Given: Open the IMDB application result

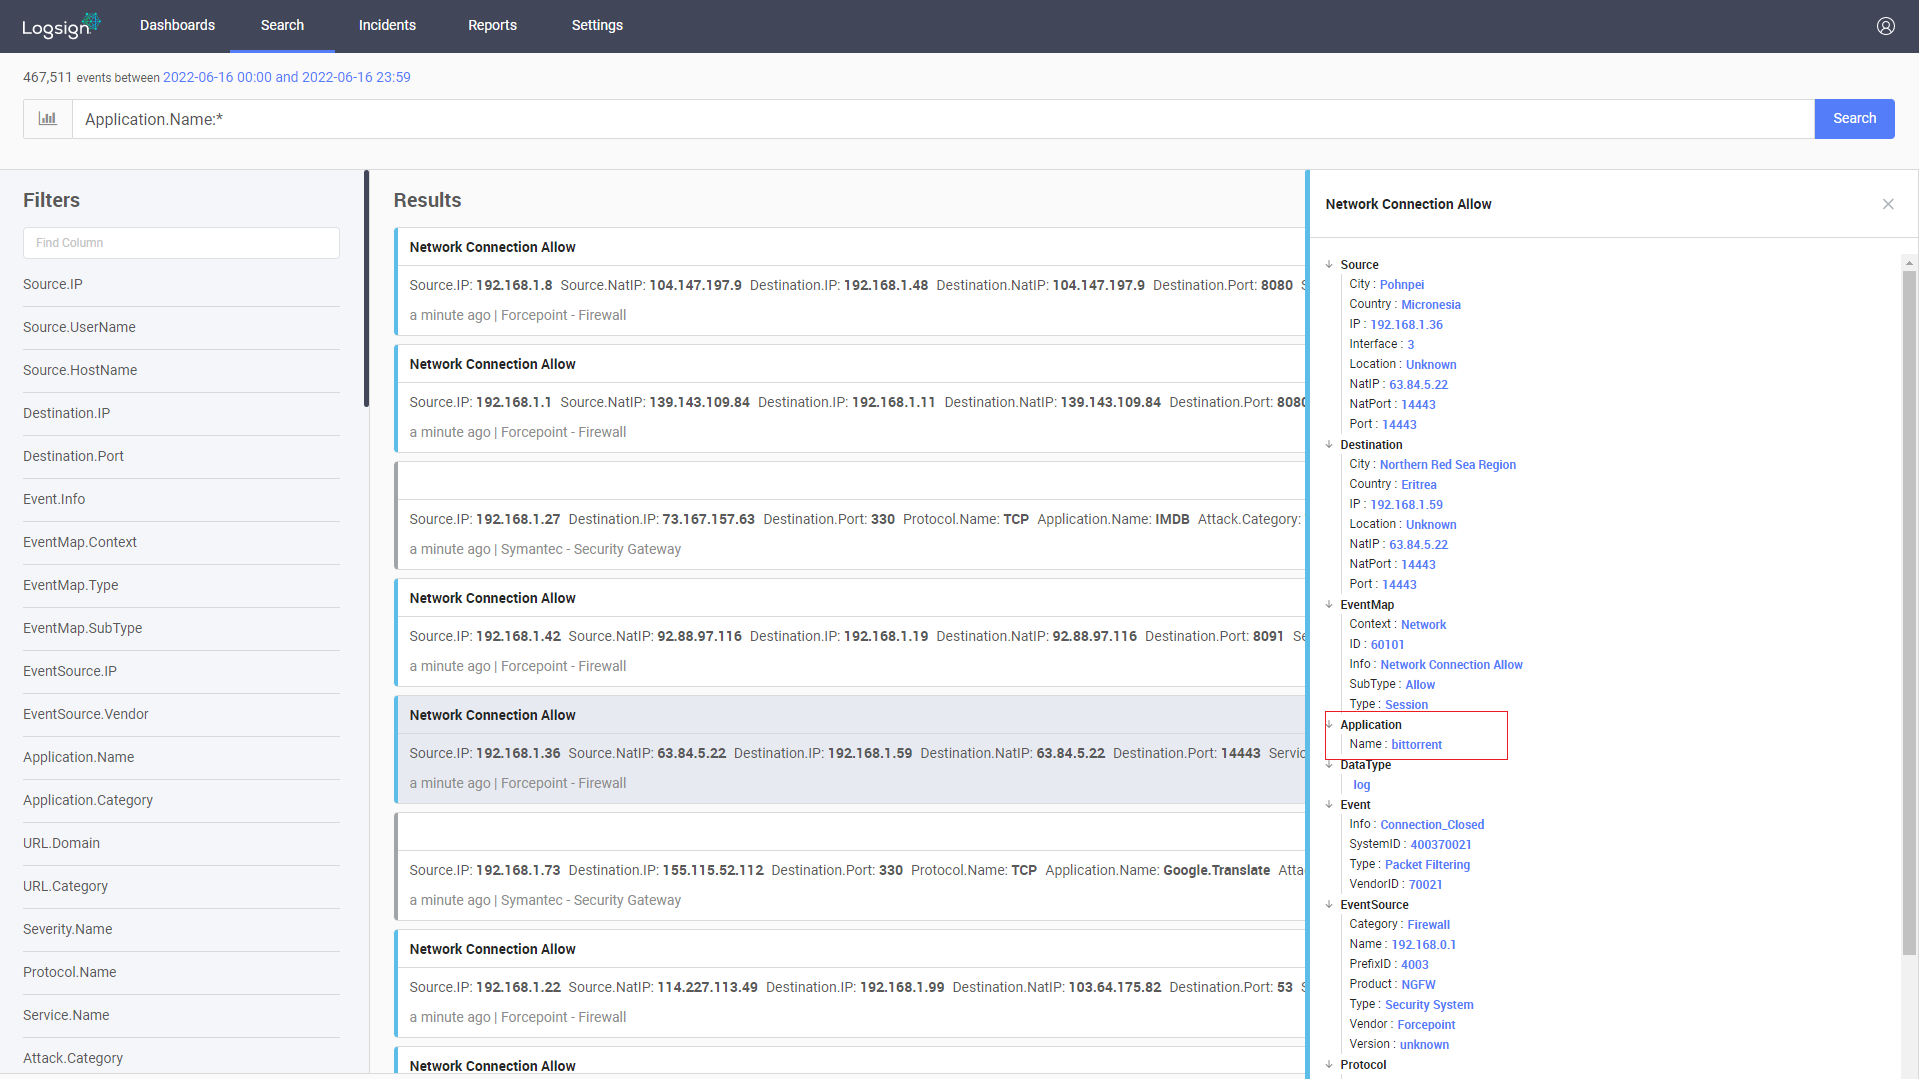Looking at the screenshot, I should [850, 516].
